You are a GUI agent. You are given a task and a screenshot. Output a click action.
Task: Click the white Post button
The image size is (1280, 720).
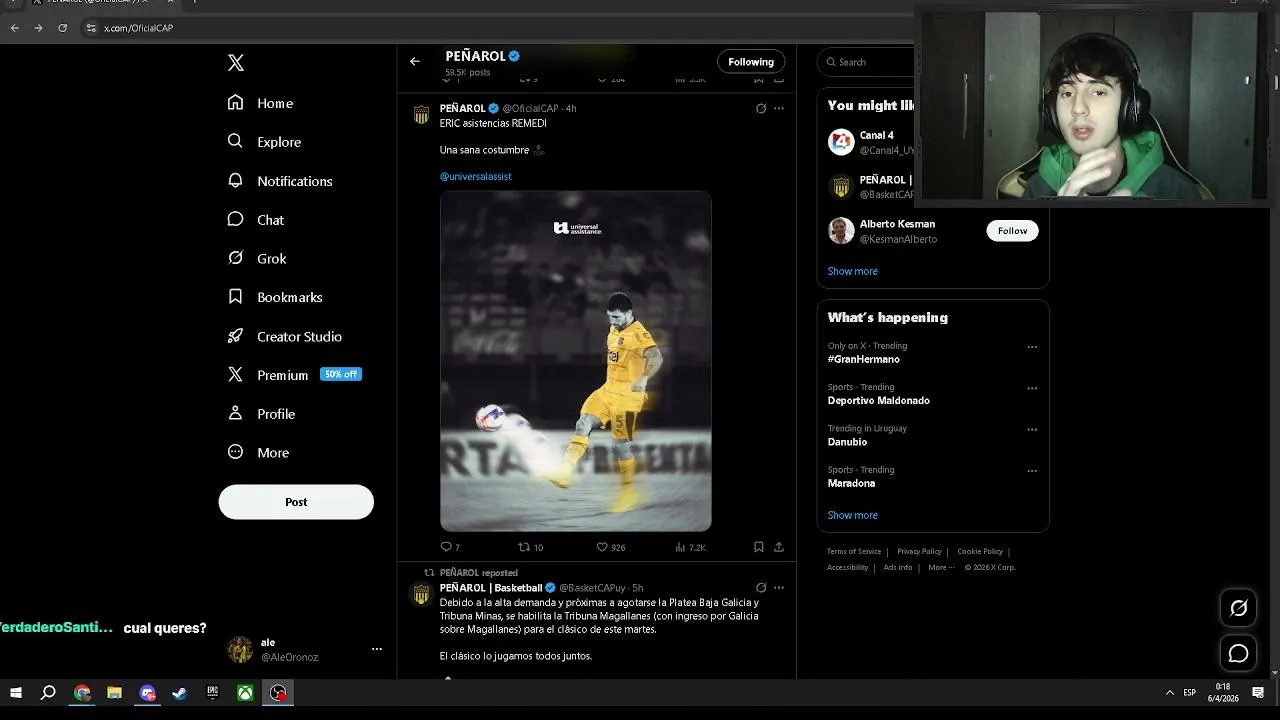(x=296, y=502)
